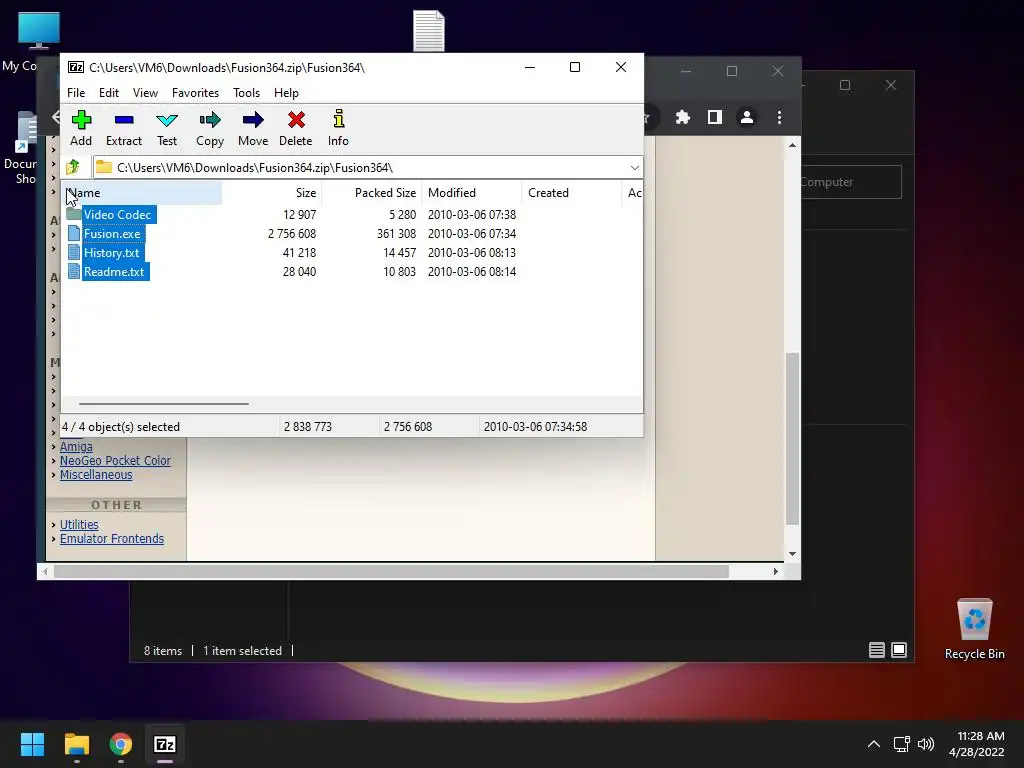Select the Copy toolbar button
Image resolution: width=1024 pixels, height=768 pixels.
(x=210, y=129)
